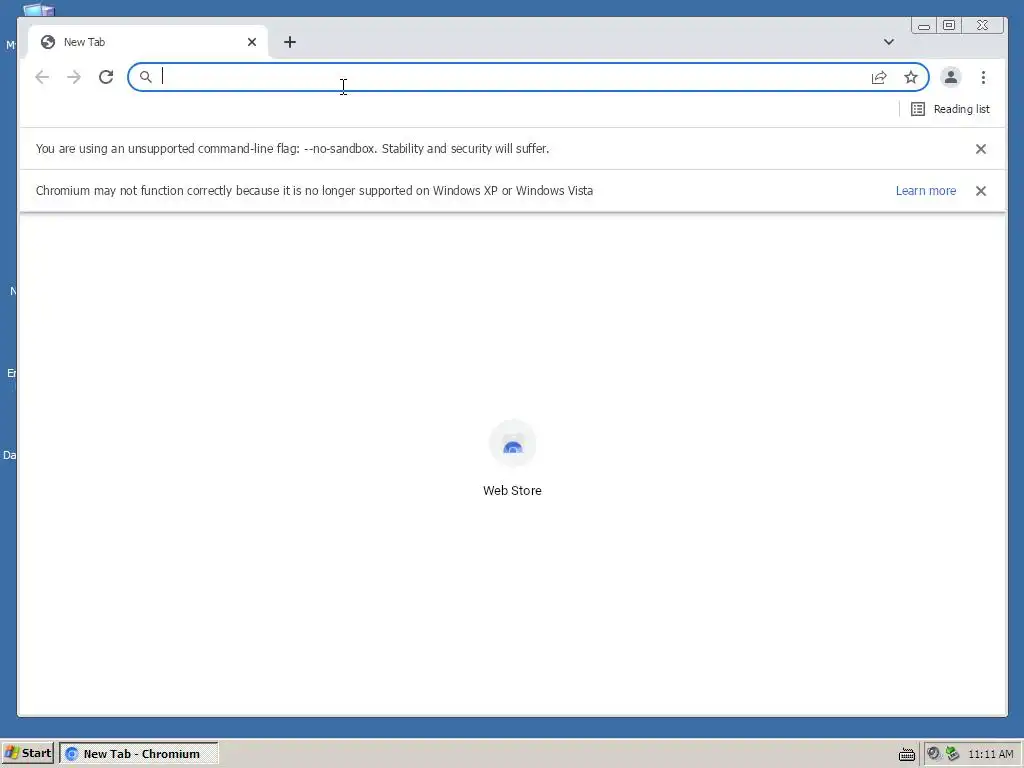Open the profile avatar button
The image size is (1024, 768).
tap(951, 78)
